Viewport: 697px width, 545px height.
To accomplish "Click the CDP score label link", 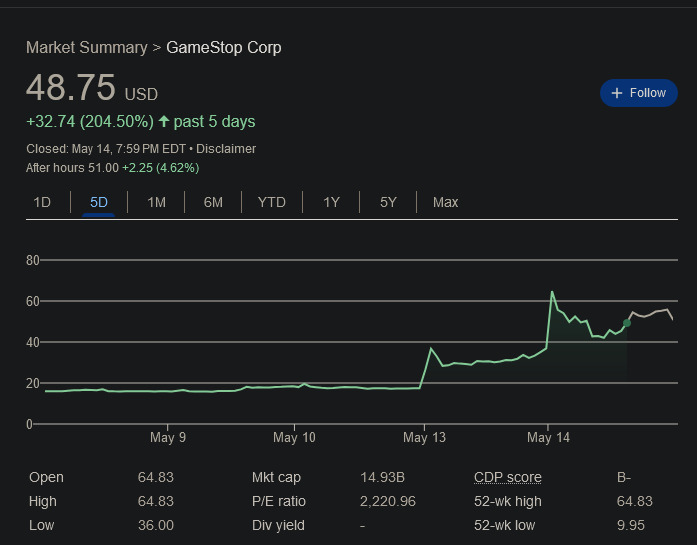I will [509, 477].
